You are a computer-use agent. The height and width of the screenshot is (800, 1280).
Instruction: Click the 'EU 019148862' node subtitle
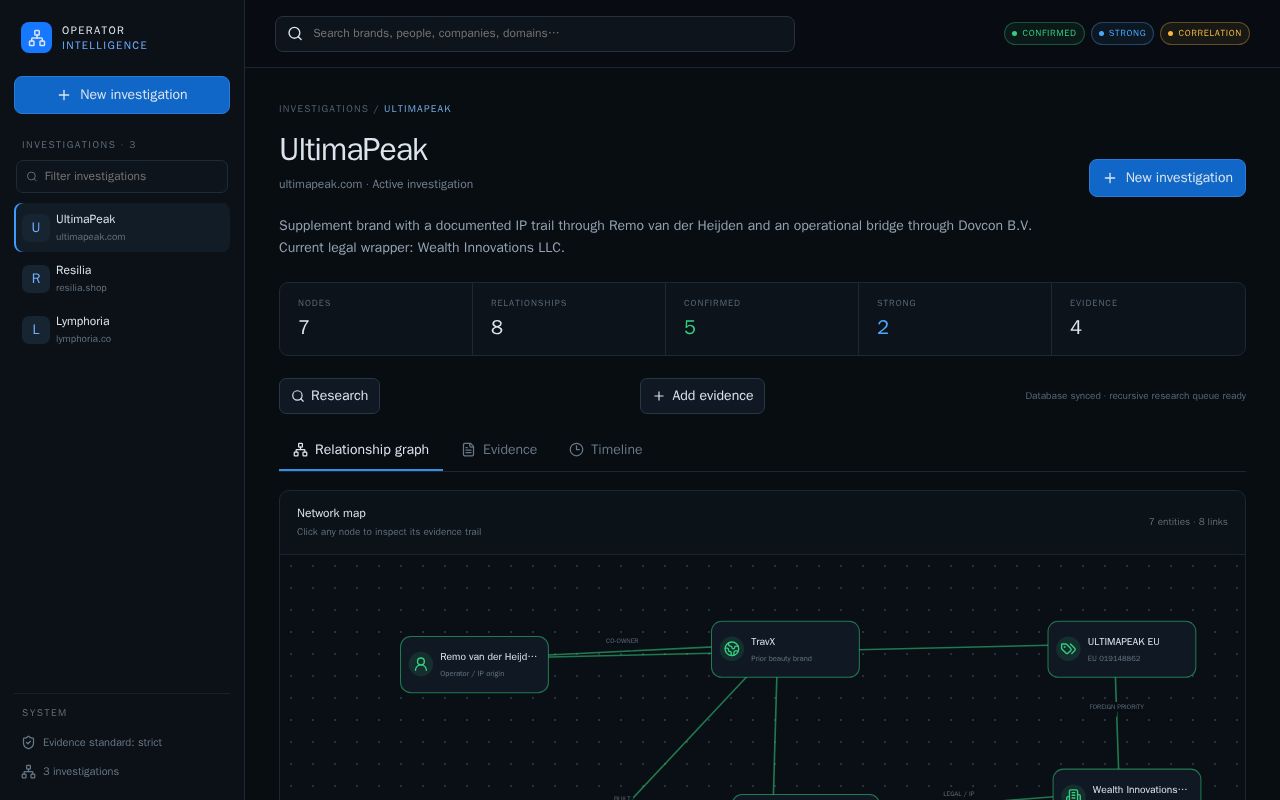click(x=1114, y=659)
